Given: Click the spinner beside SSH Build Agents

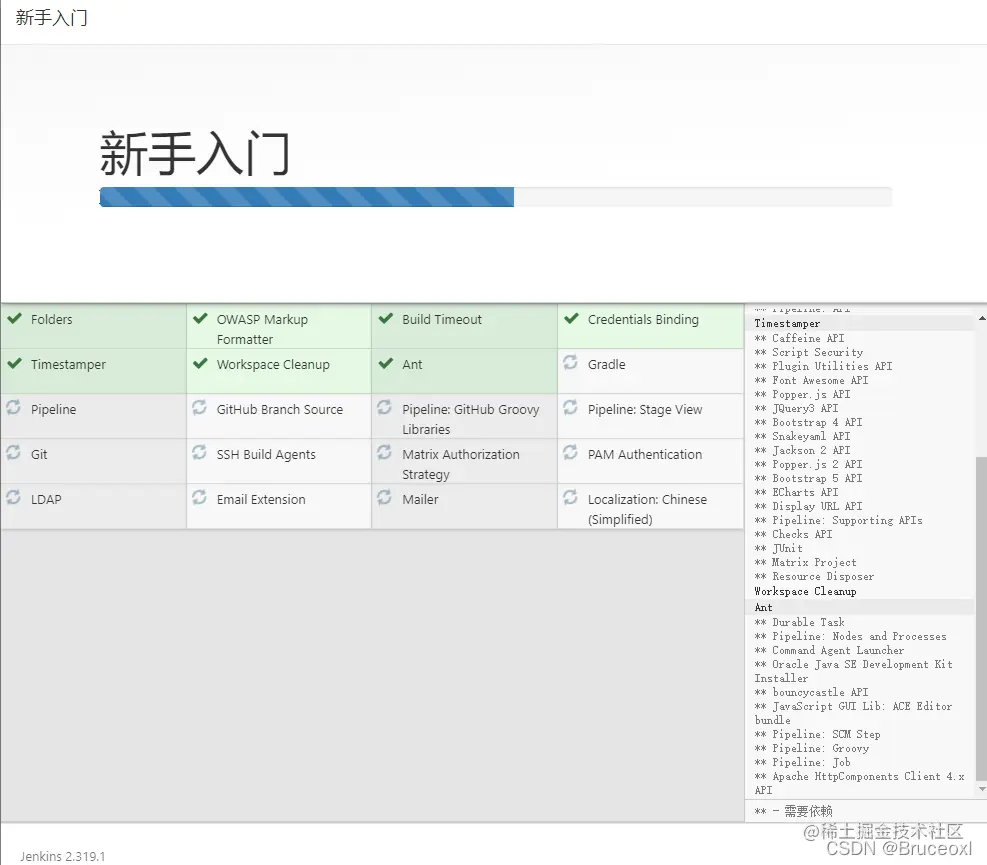Looking at the screenshot, I should click(200, 454).
